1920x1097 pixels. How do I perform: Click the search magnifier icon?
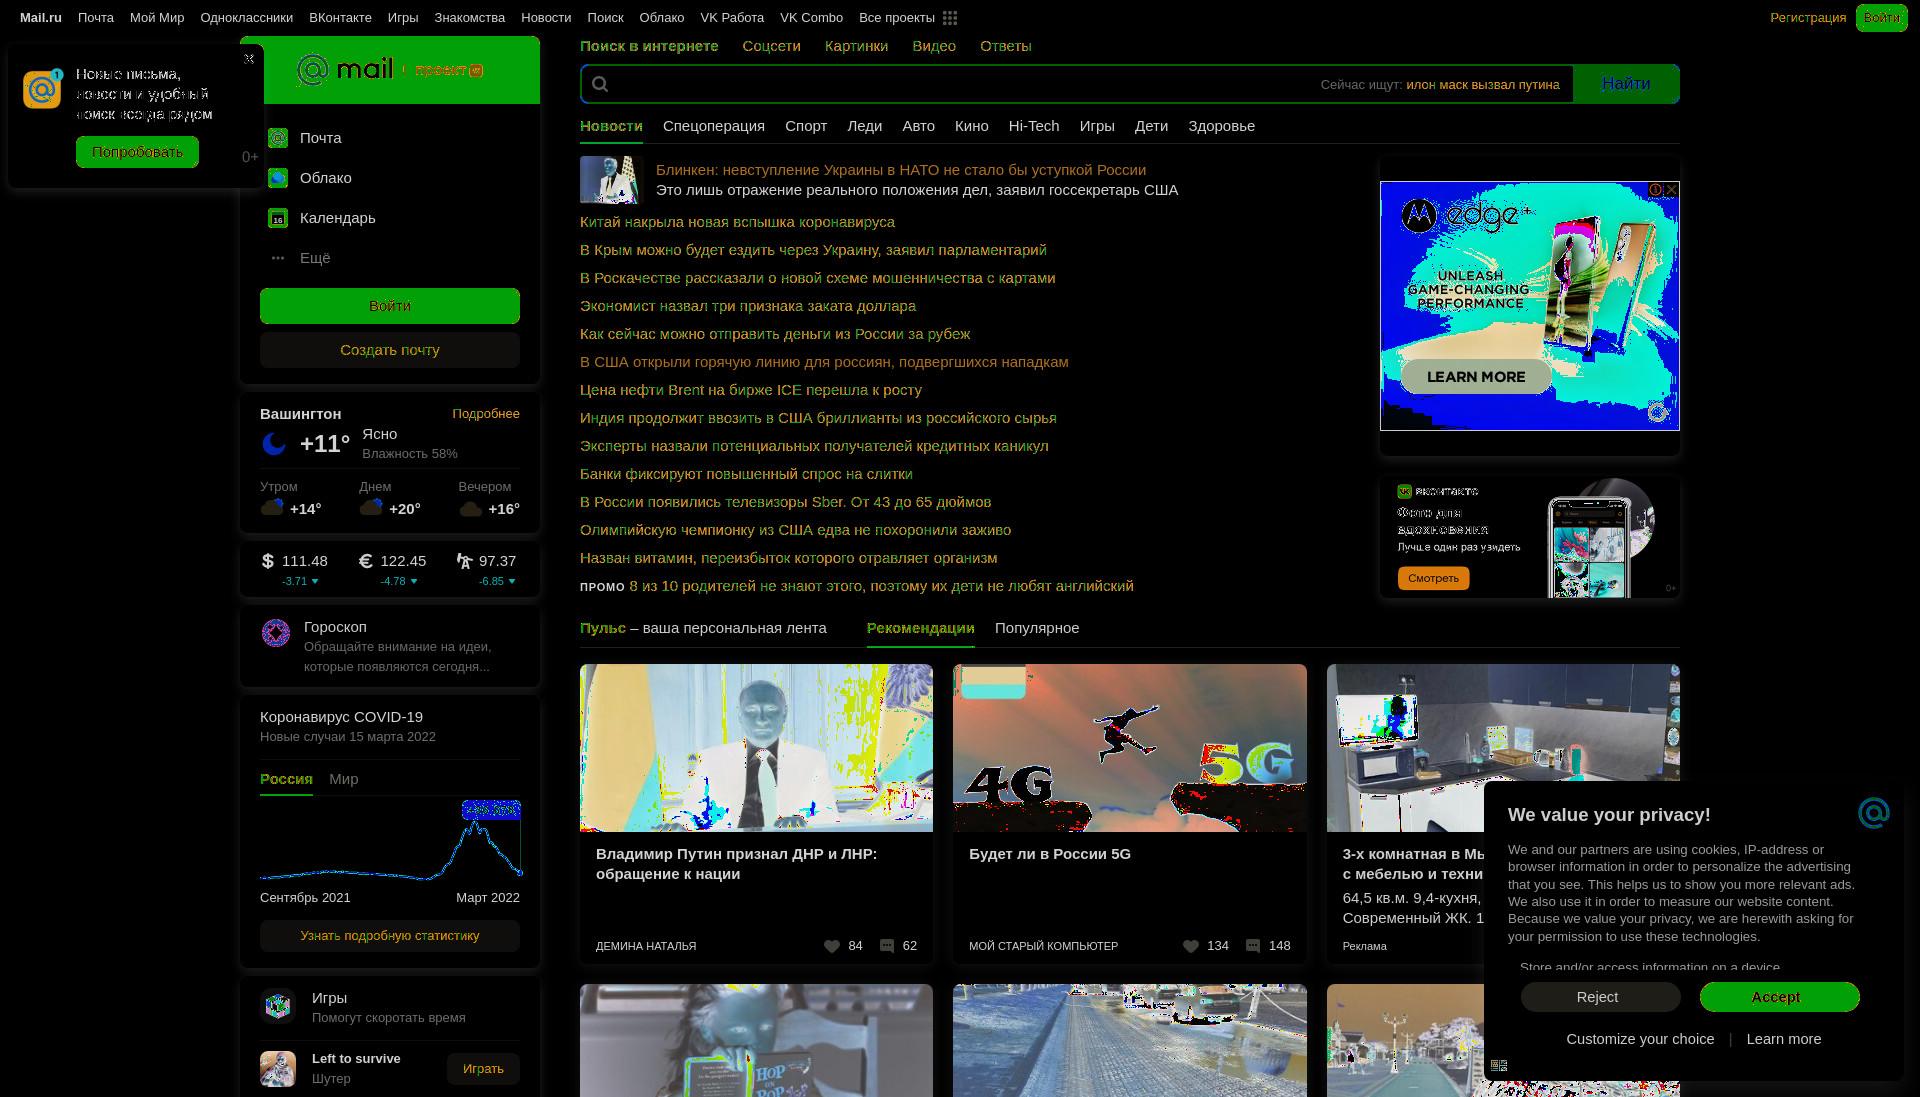(600, 84)
